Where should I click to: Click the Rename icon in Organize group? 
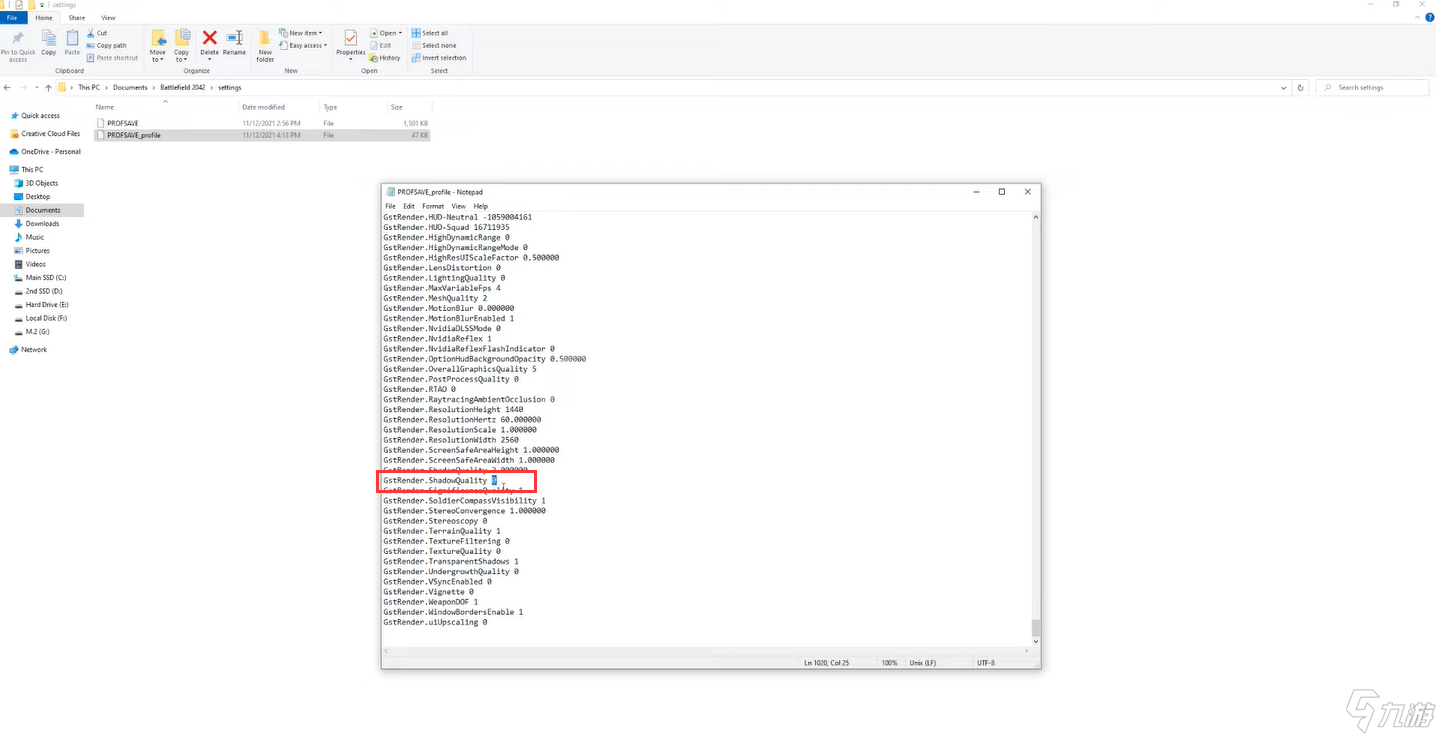(234, 38)
